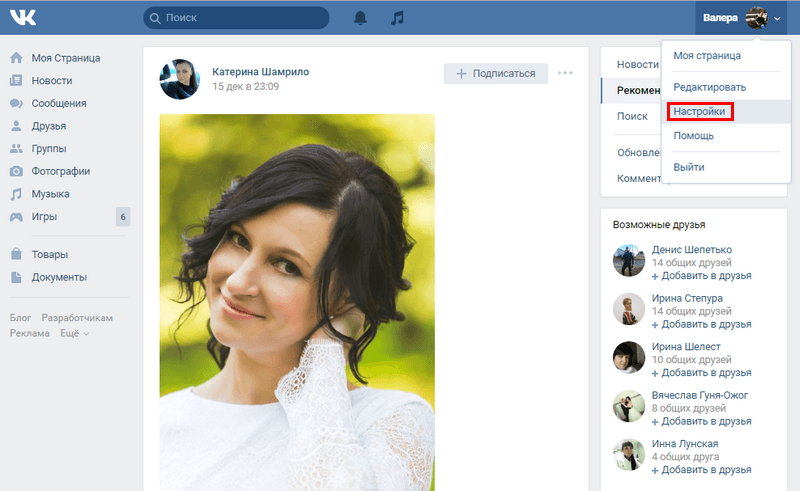The image size is (800, 491).
Task: Add Инна Лунская to friends
Action: point(702,470)
